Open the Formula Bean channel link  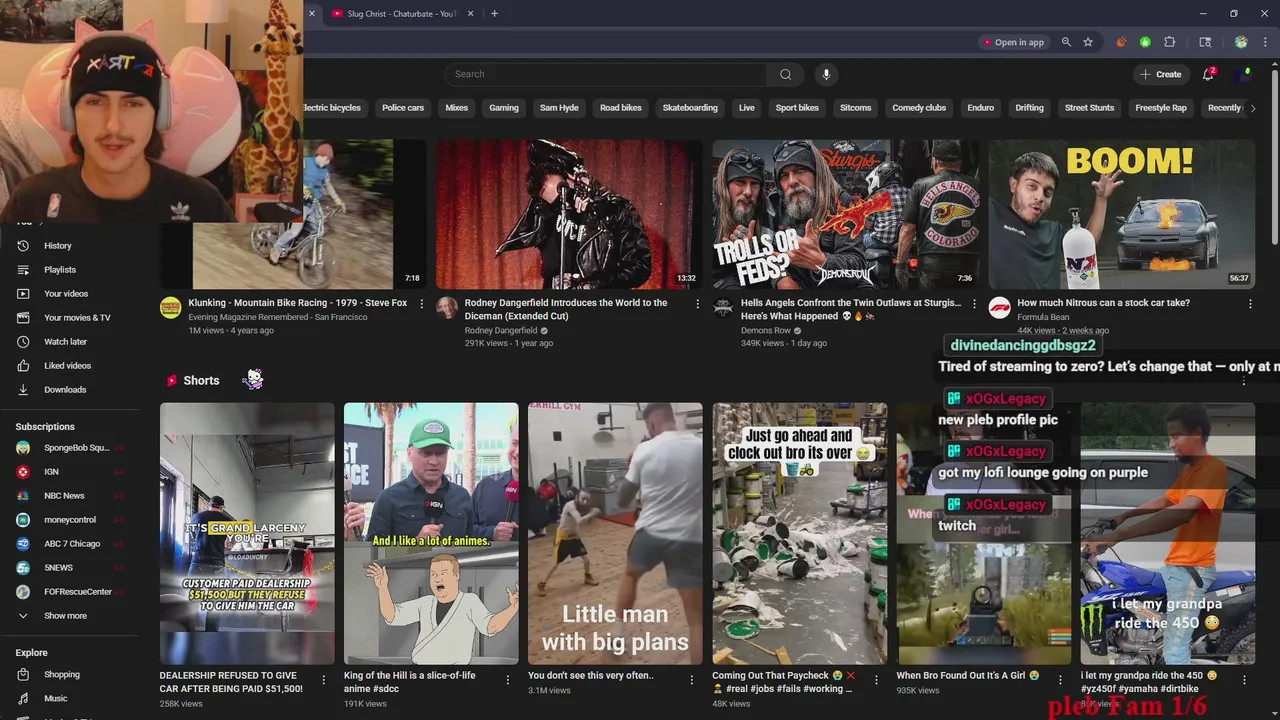(x=1043, y=317)
